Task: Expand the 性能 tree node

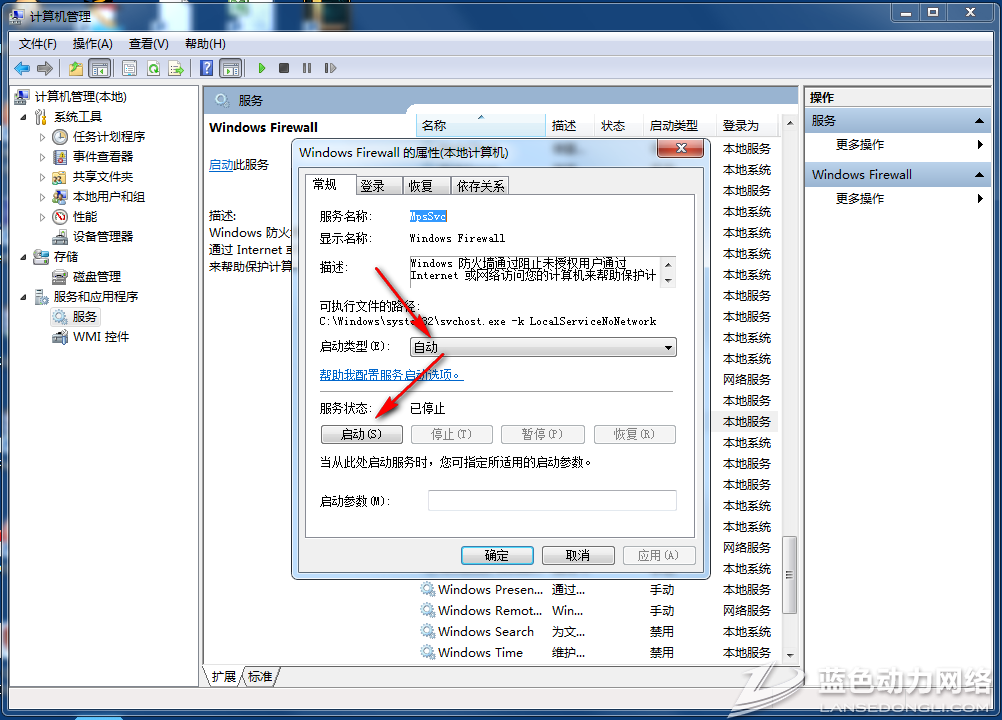Action: [x=42, y=216]
